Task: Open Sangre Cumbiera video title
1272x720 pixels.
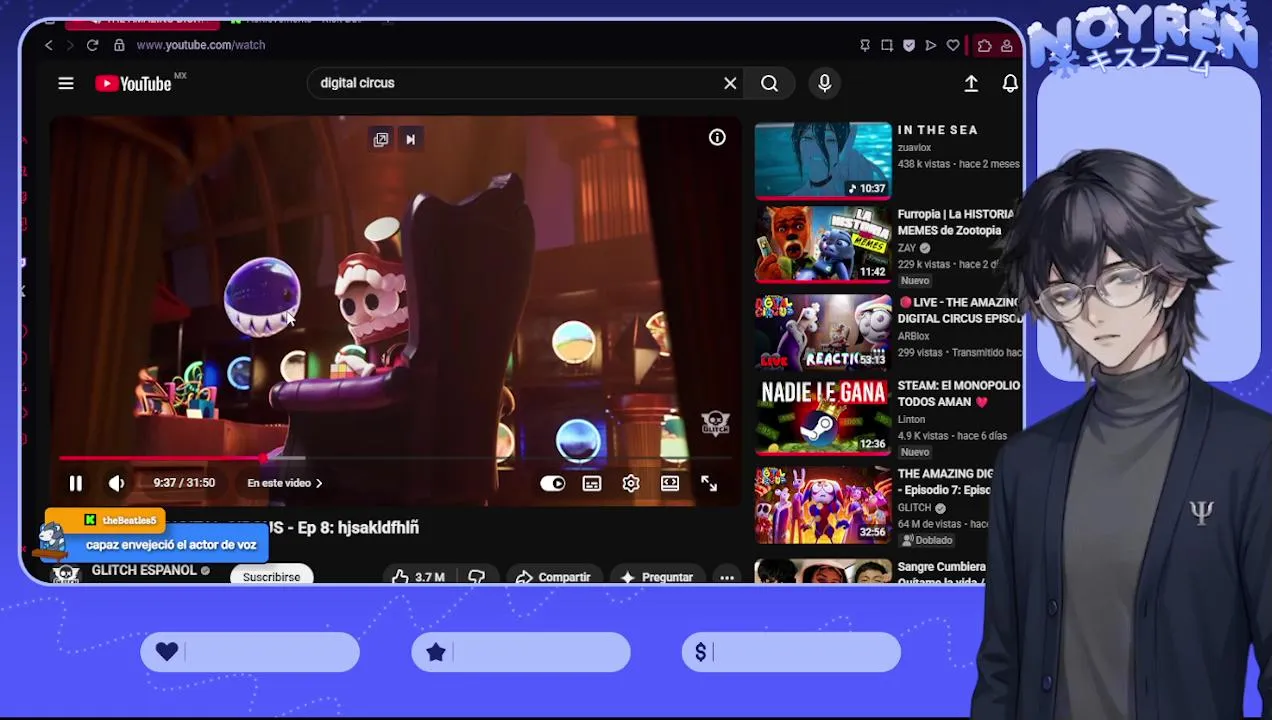Action: (x=942, y=572)
